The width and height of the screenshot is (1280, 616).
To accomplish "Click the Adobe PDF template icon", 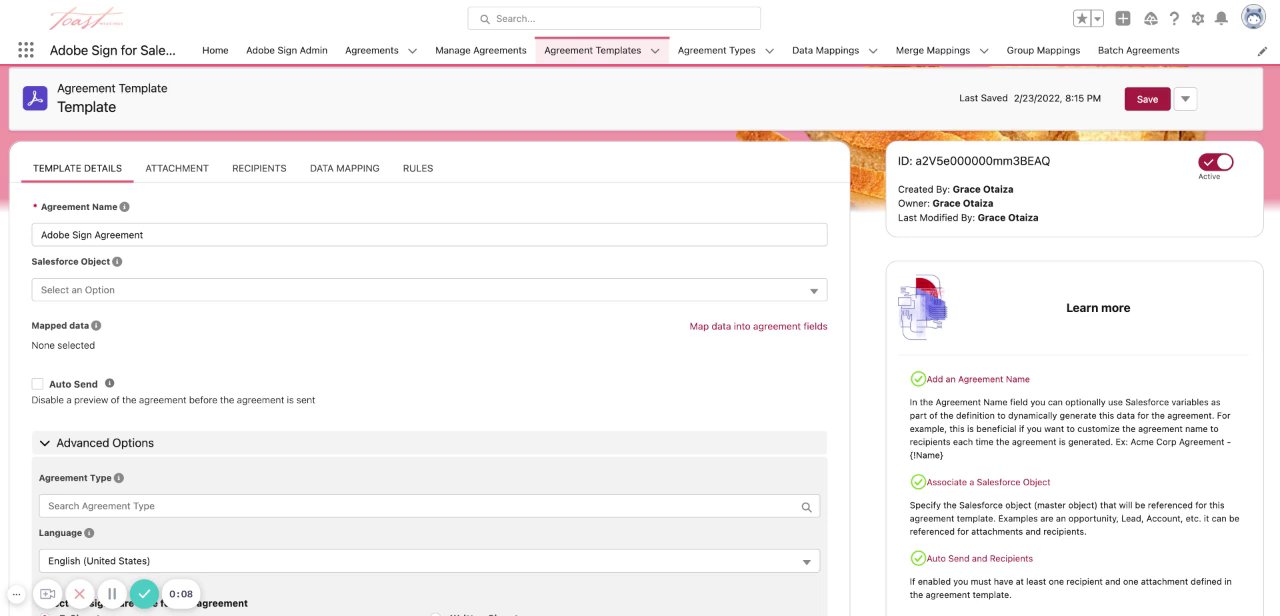I will (x=35, y=98).
